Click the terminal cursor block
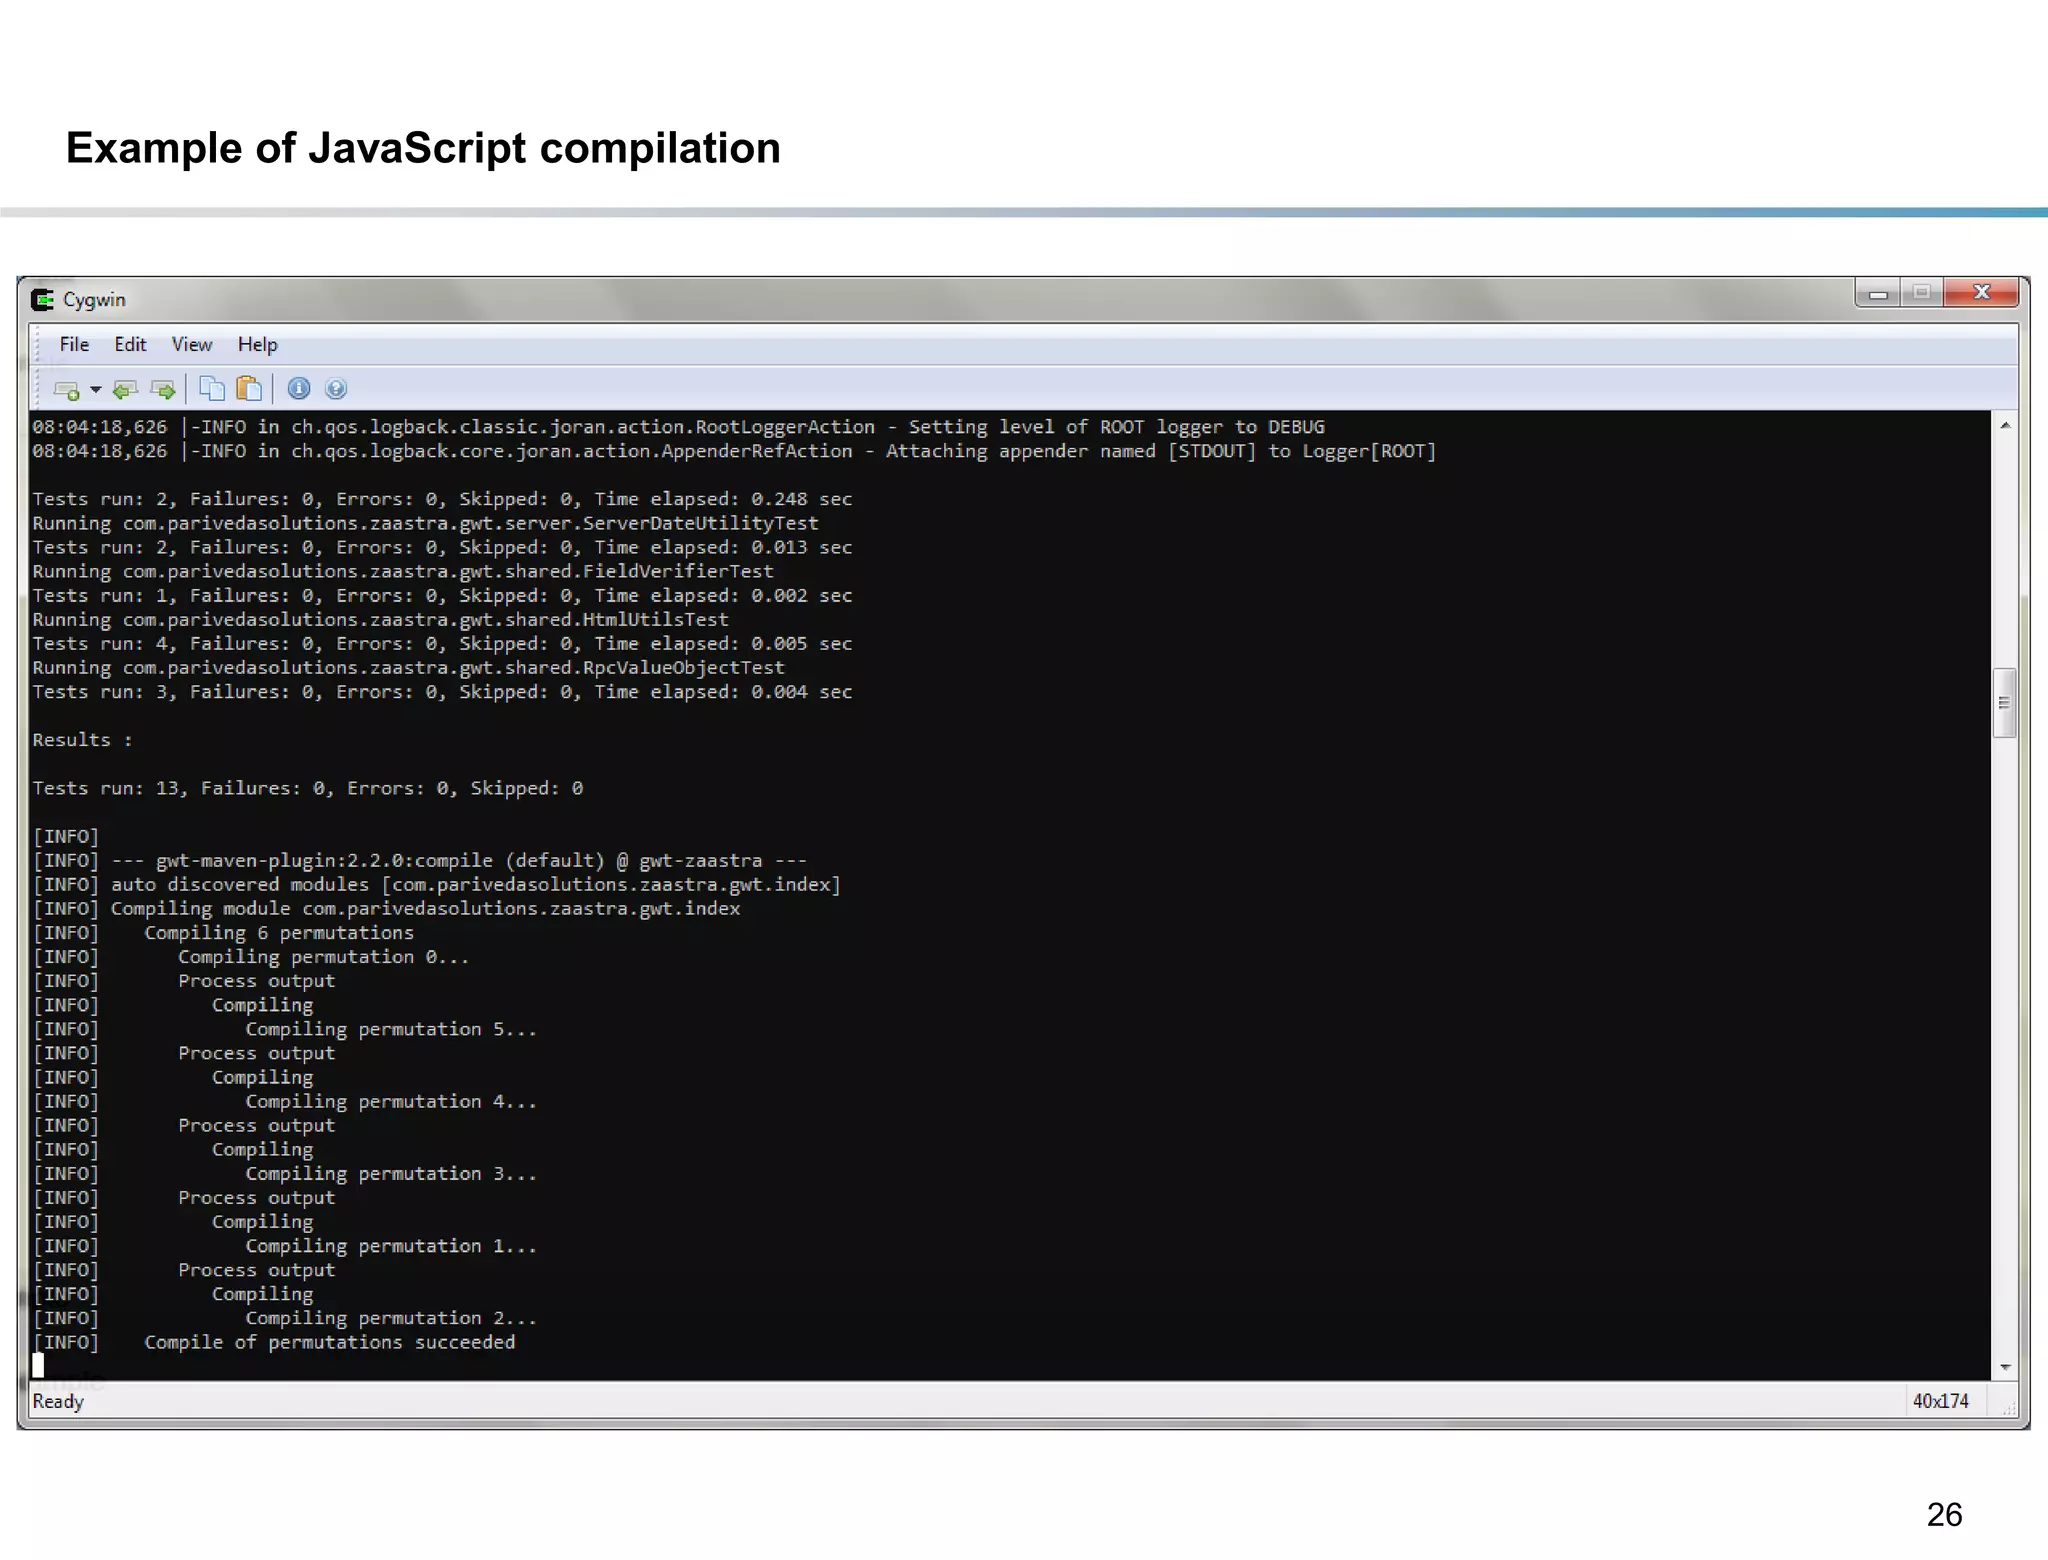 point(39,1366)
